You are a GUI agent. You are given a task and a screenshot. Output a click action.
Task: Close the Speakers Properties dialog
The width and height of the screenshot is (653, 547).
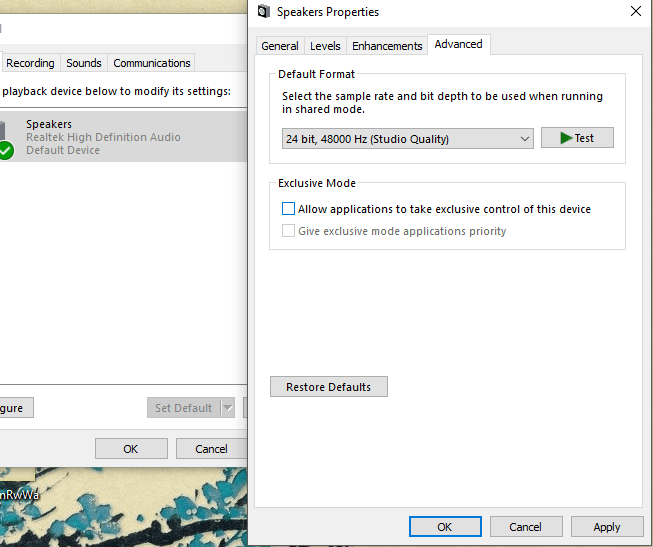tap(636, 11)
